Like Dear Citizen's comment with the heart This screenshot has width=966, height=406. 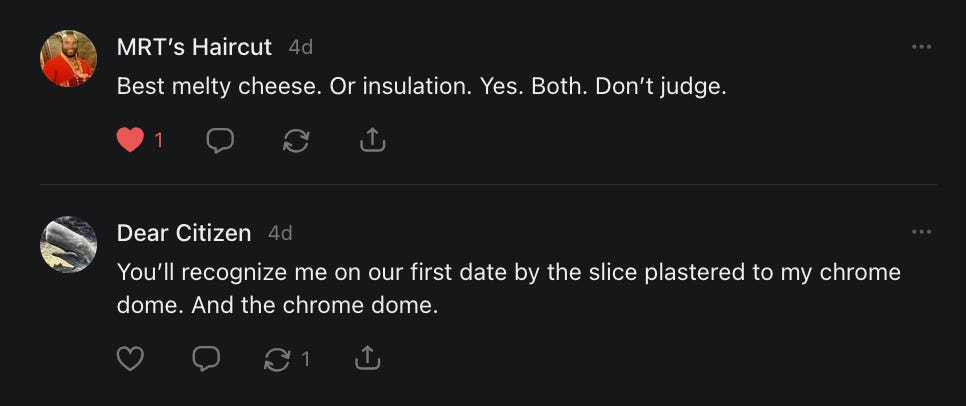click(x=131, y=357)
